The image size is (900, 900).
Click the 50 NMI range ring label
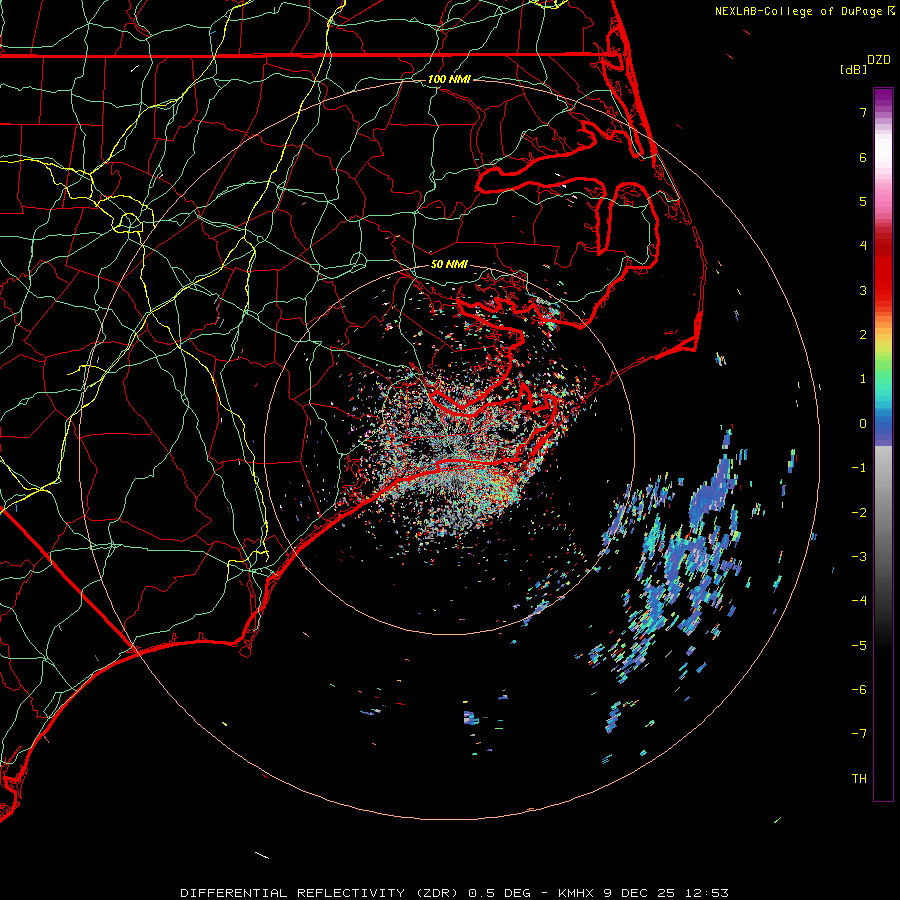[449, 264]
